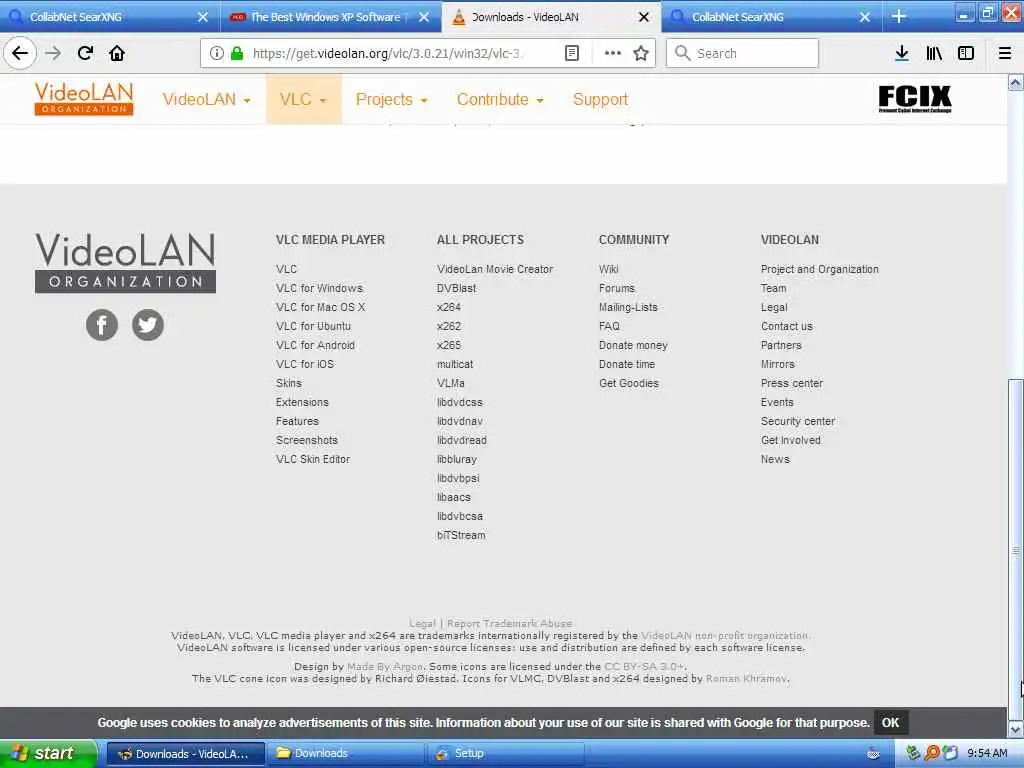Screen dimensions: 1024x768
Task: Open the VLMa project link
Action: 451,383
